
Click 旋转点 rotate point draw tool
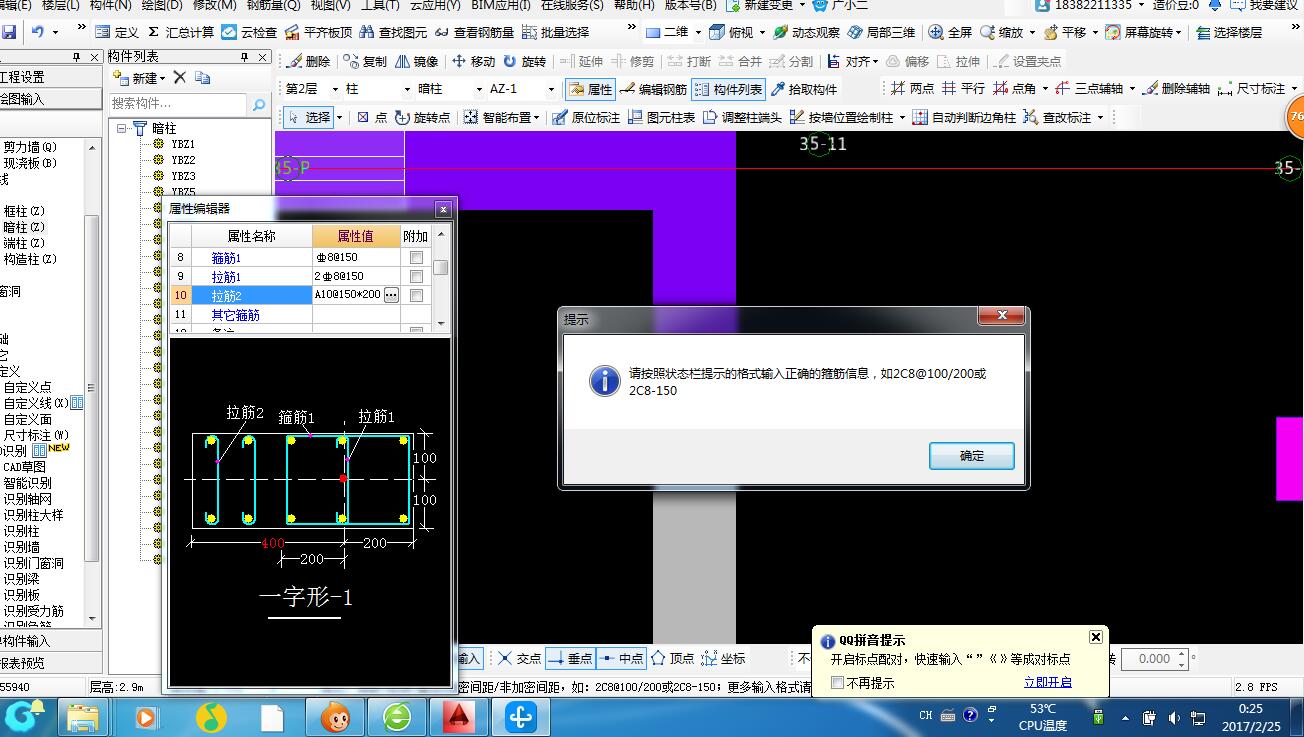pos(423,117)
